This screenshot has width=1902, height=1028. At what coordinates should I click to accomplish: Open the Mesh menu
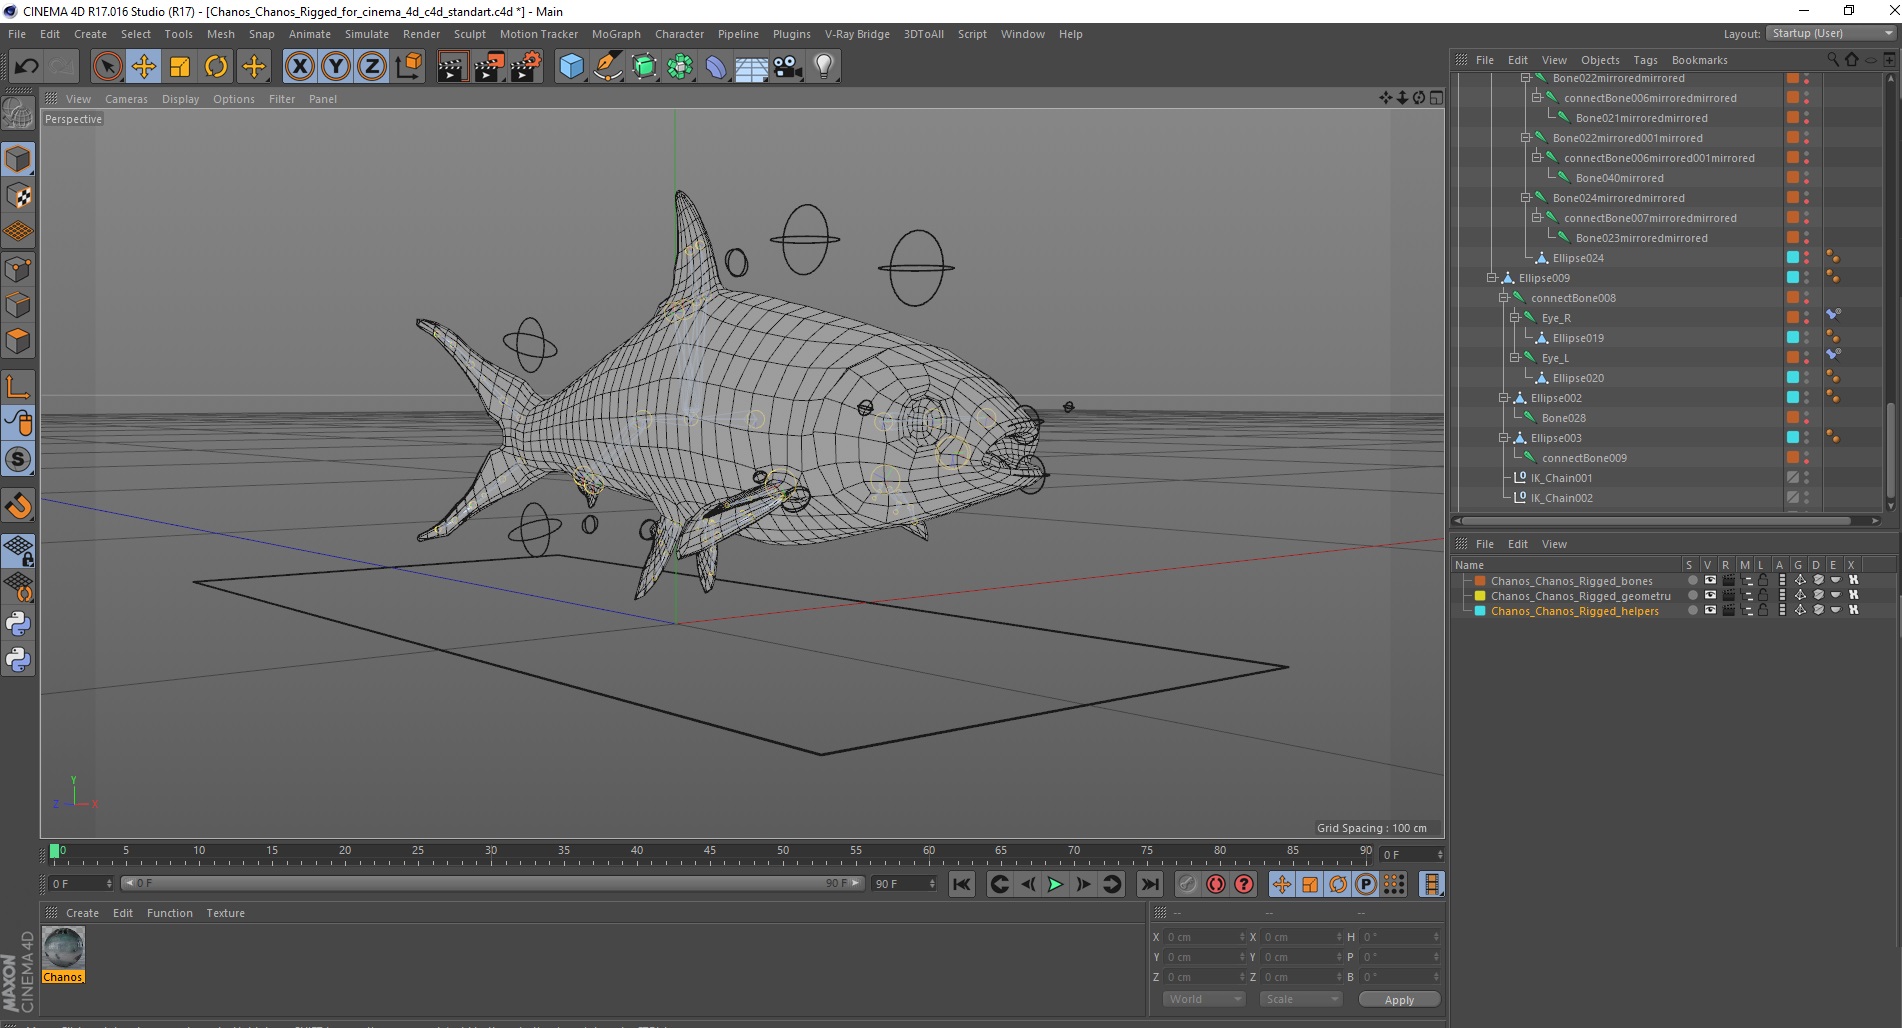click(x=220, y=34)
